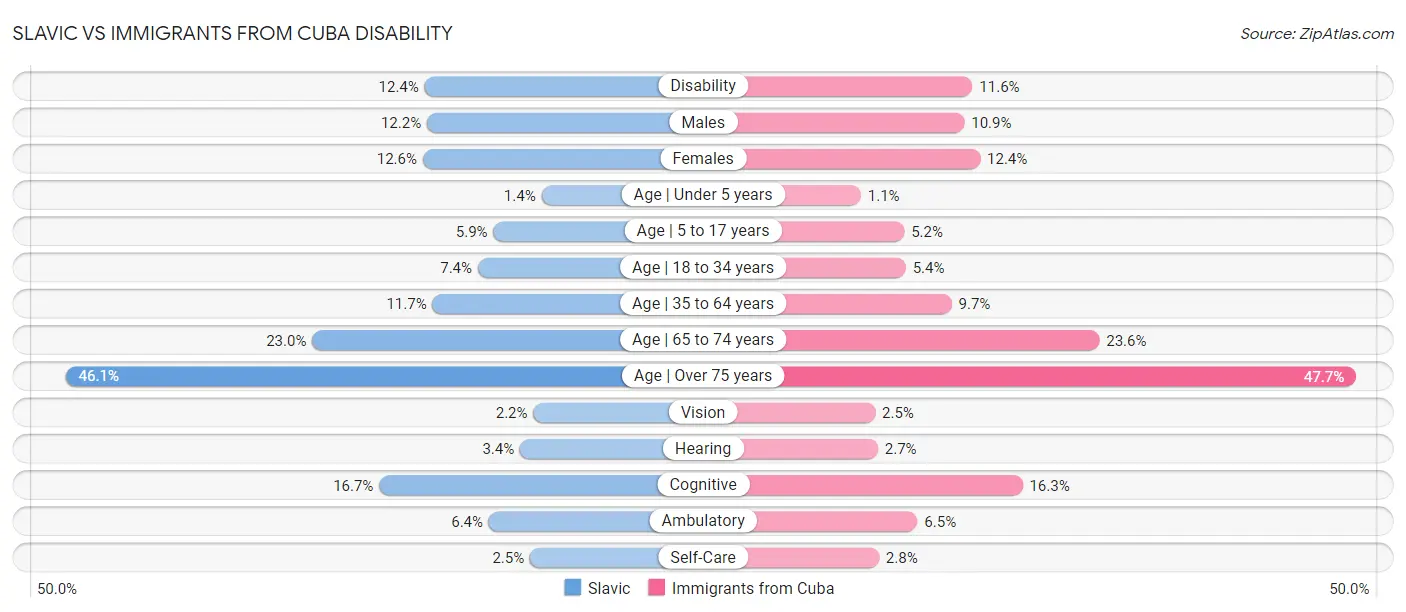Image resolution: width=1406 pixels, height=612 pixels.
Task: Click the Cognitive category label
Action: (x=703, y=485)
